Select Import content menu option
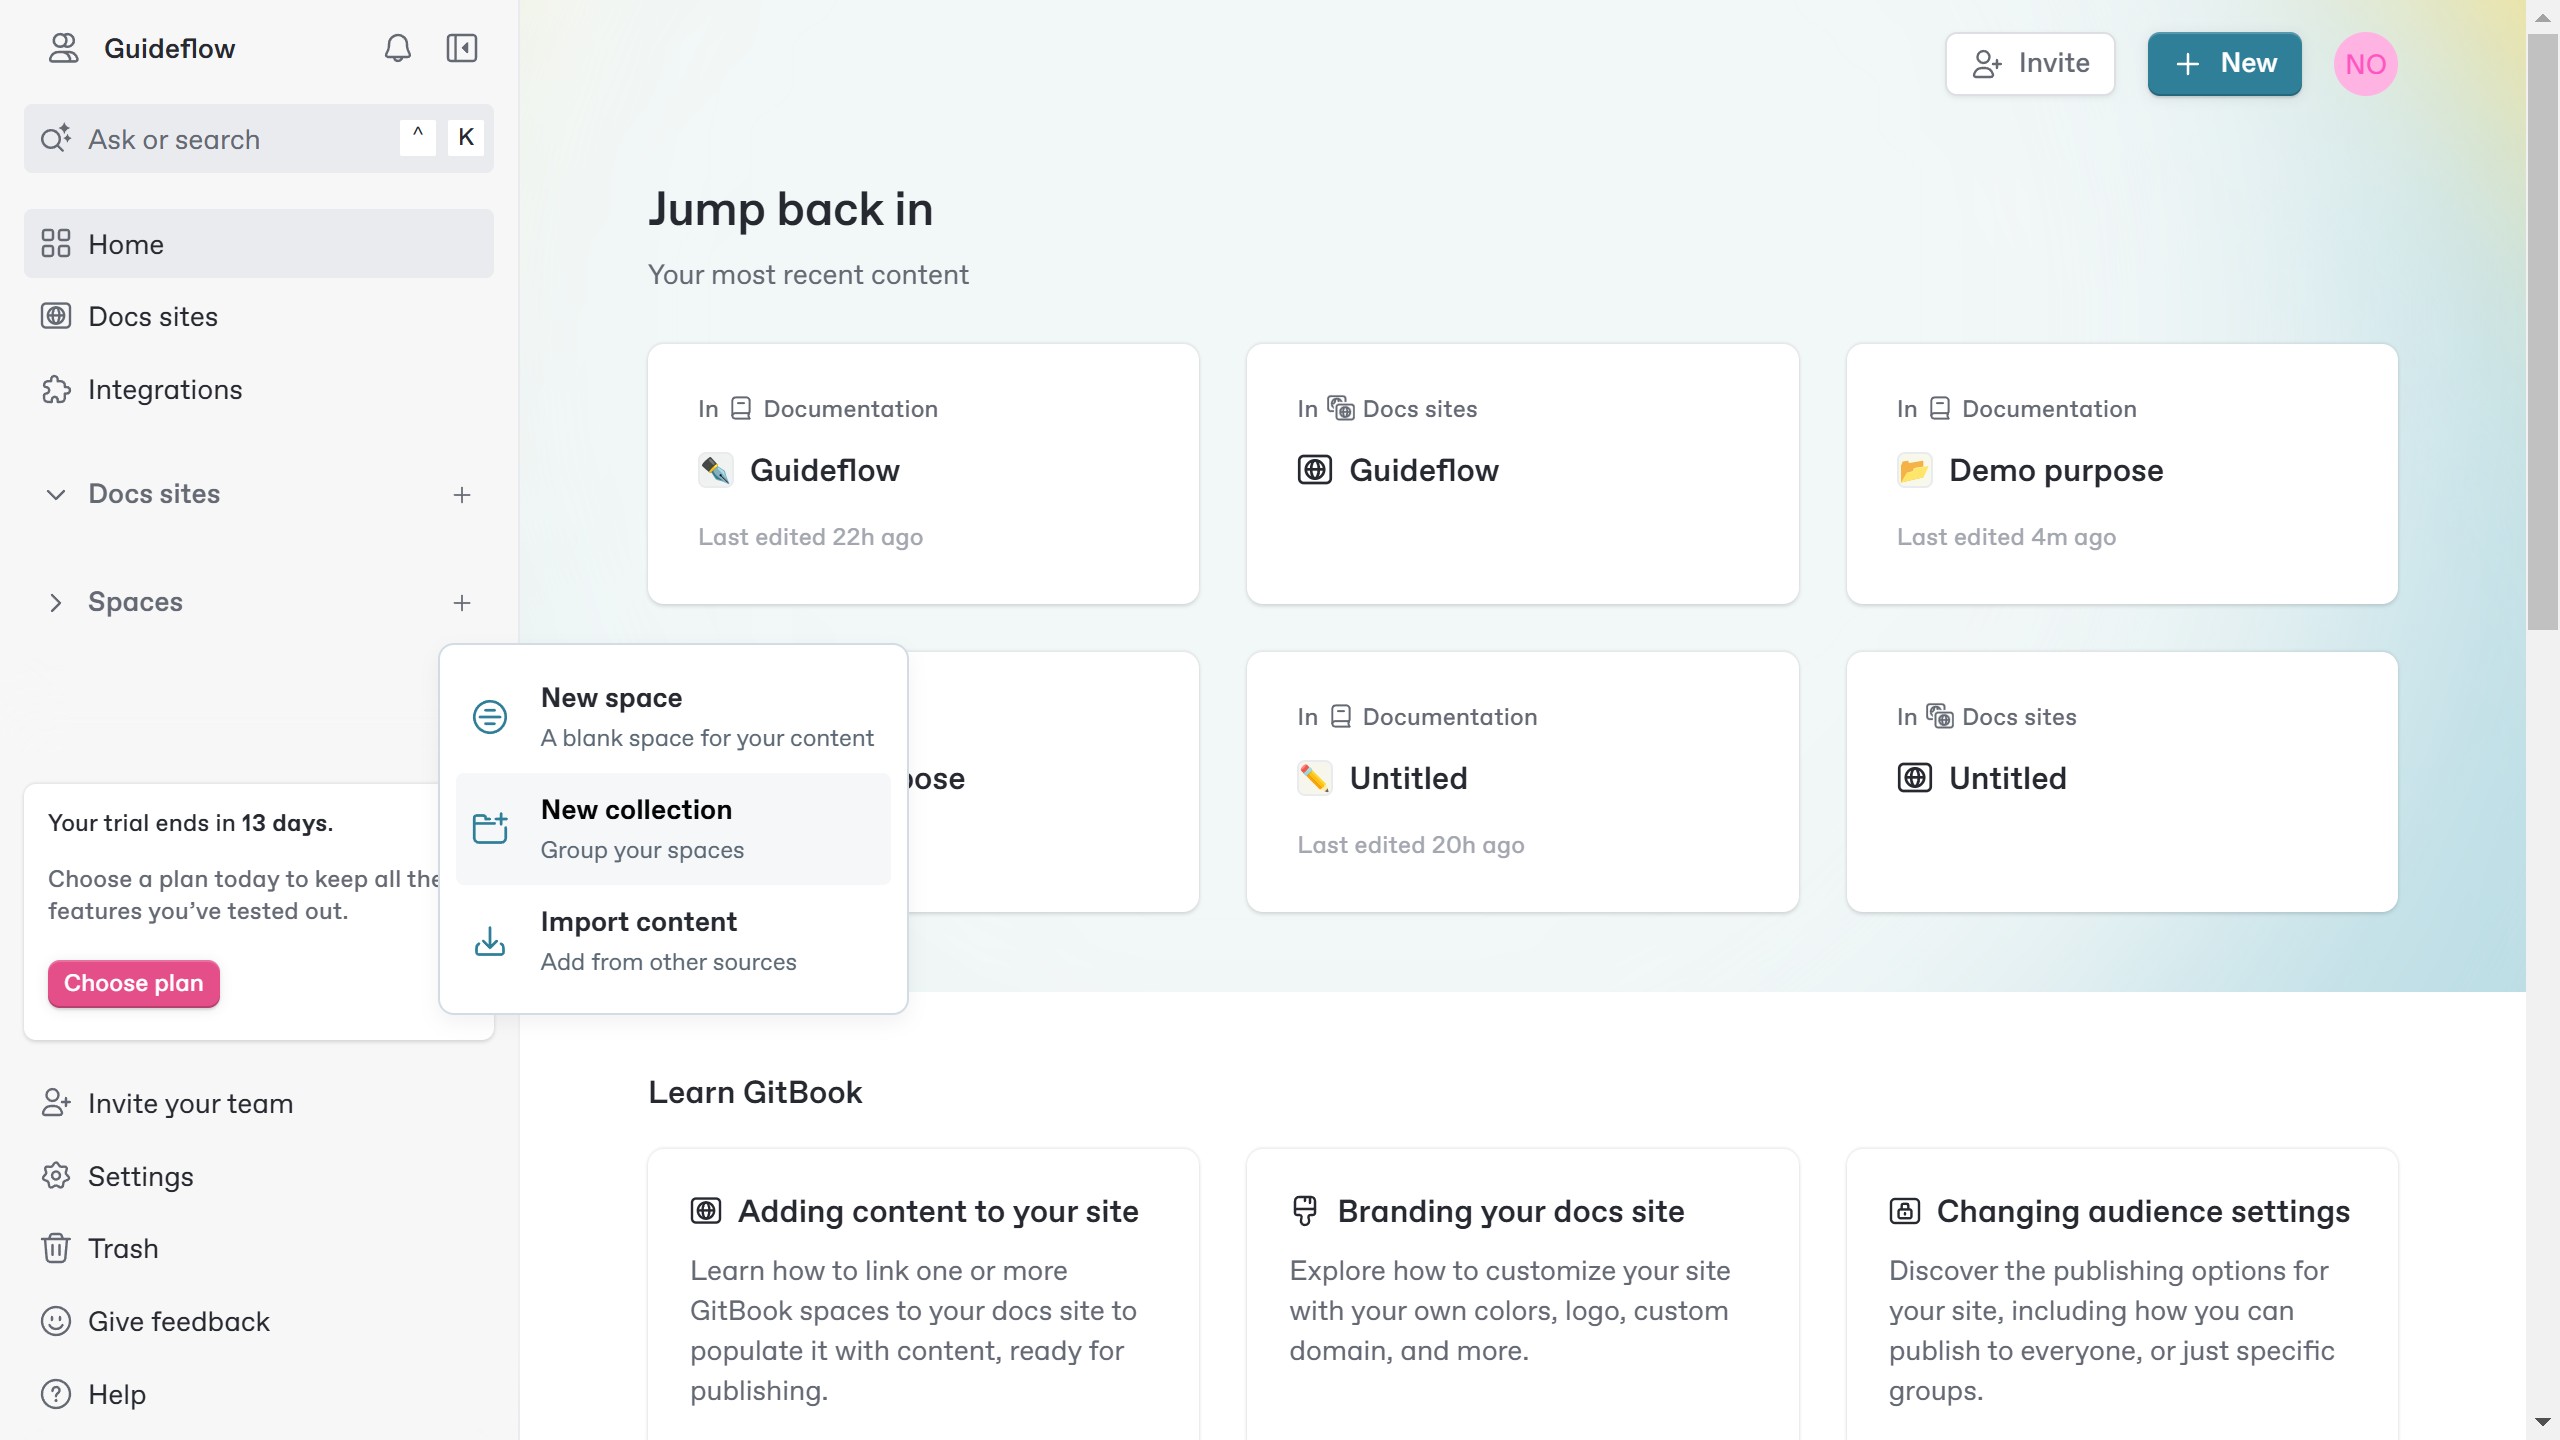2560x1440 pixels. [x=673, y=941]
